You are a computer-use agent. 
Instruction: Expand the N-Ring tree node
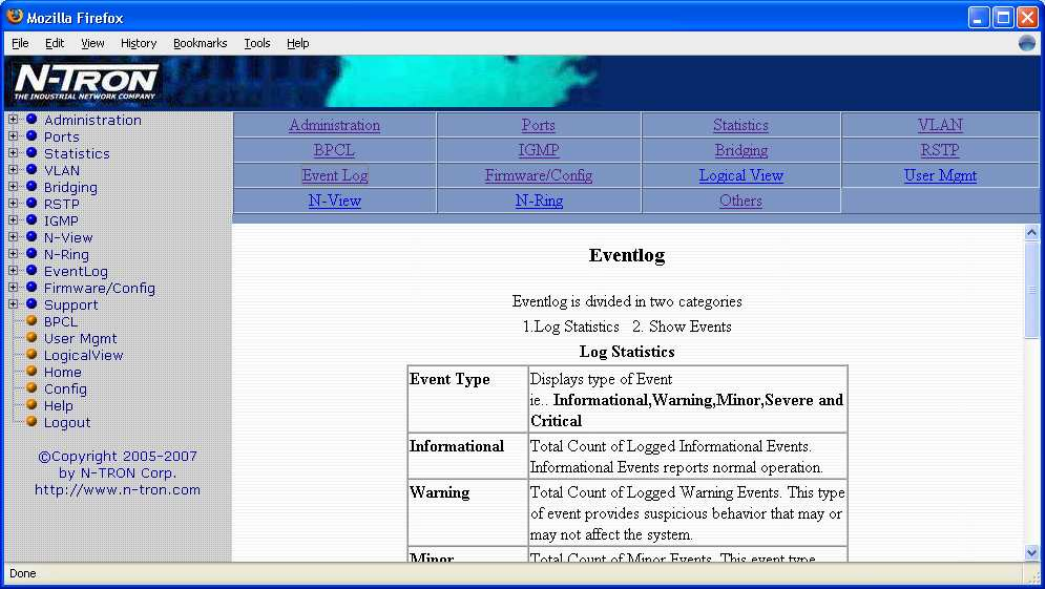[x=13, y=254]
